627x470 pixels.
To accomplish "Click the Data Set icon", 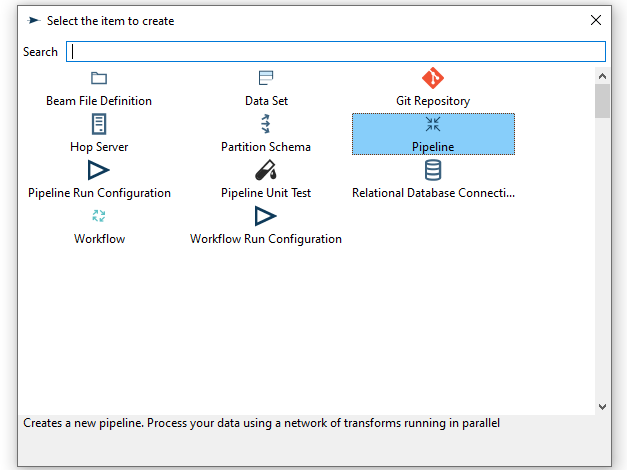I will click(x=266, y=78).
